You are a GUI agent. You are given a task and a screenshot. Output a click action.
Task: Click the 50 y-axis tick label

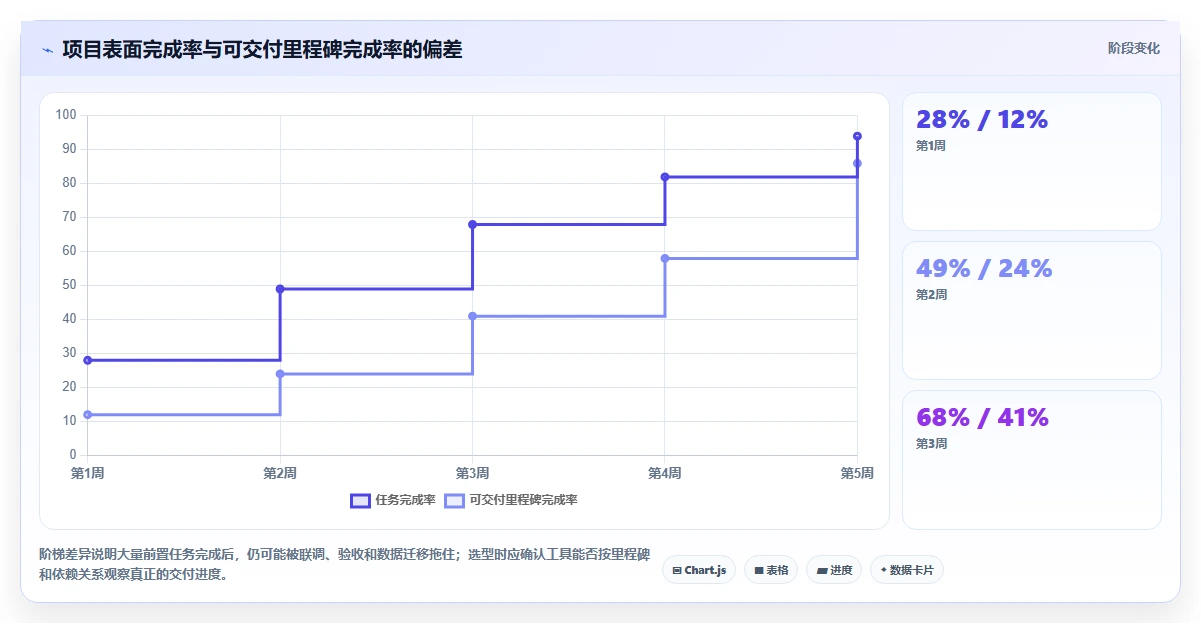[70, 285]
